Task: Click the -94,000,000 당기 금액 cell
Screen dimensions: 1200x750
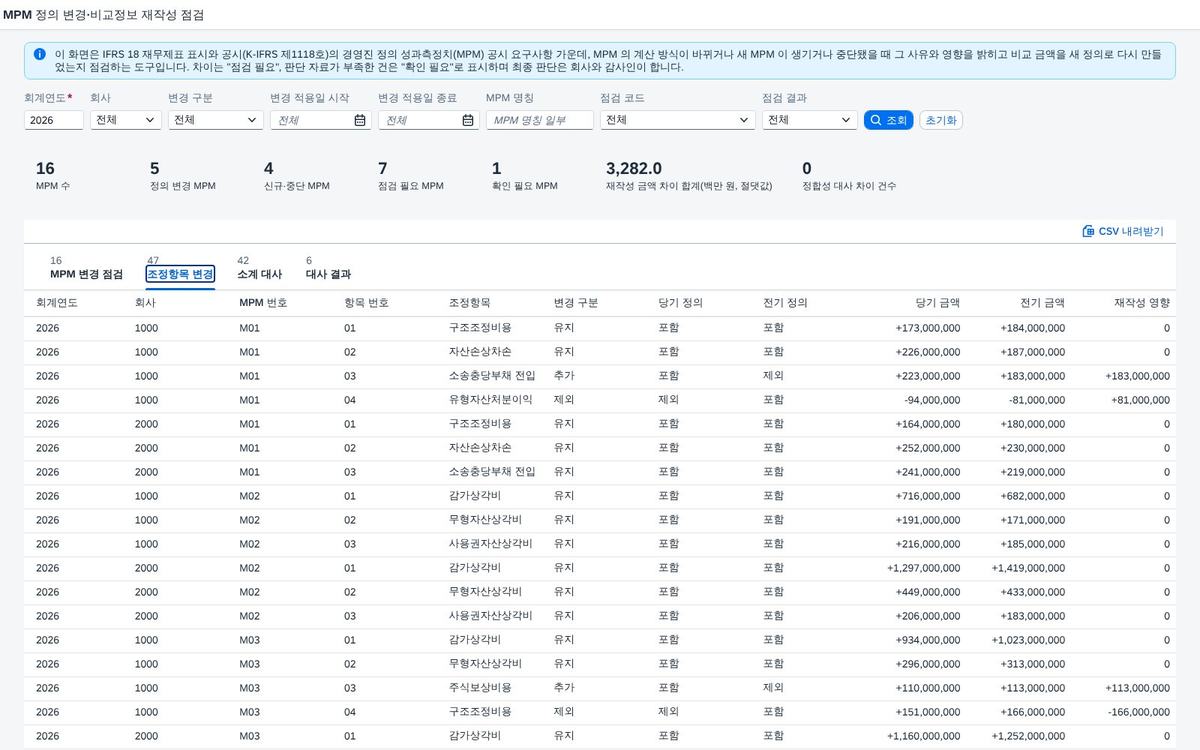Action: pos(932,400)
